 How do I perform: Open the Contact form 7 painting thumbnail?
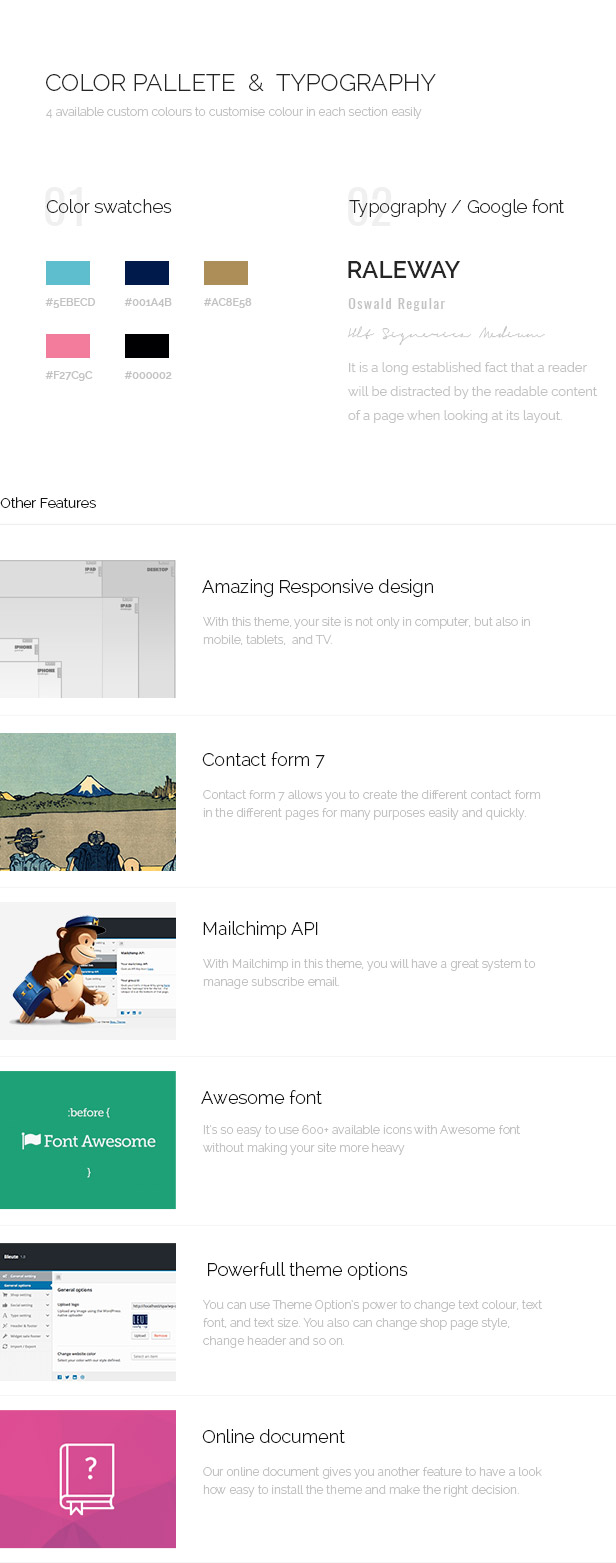[88, 802]
